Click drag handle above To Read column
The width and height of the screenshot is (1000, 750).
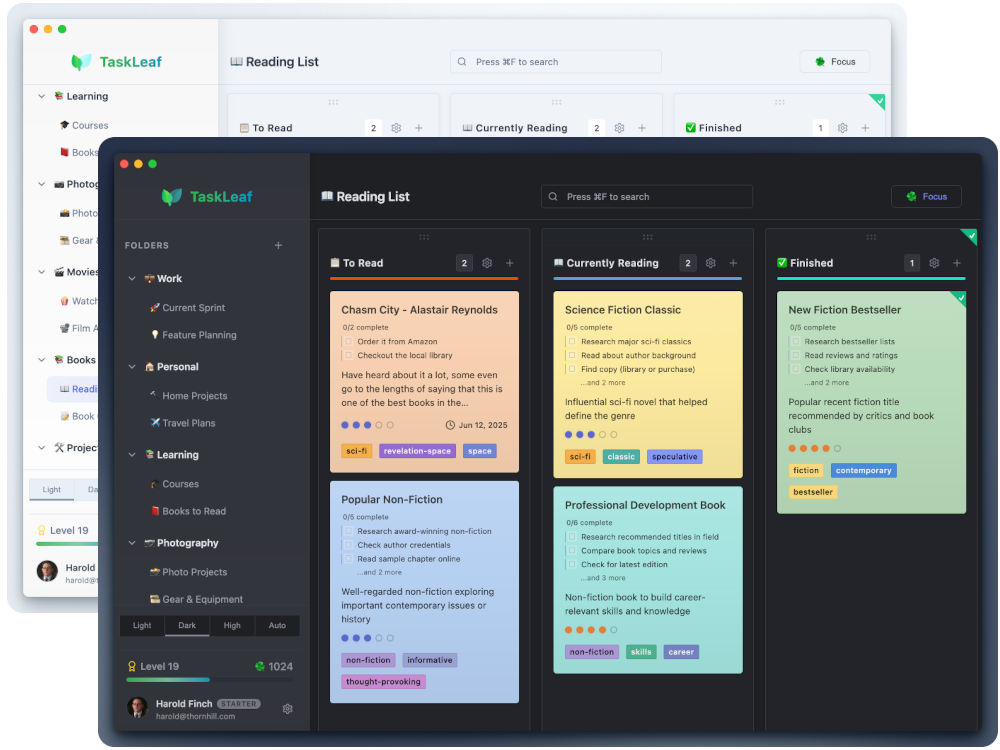424,237
